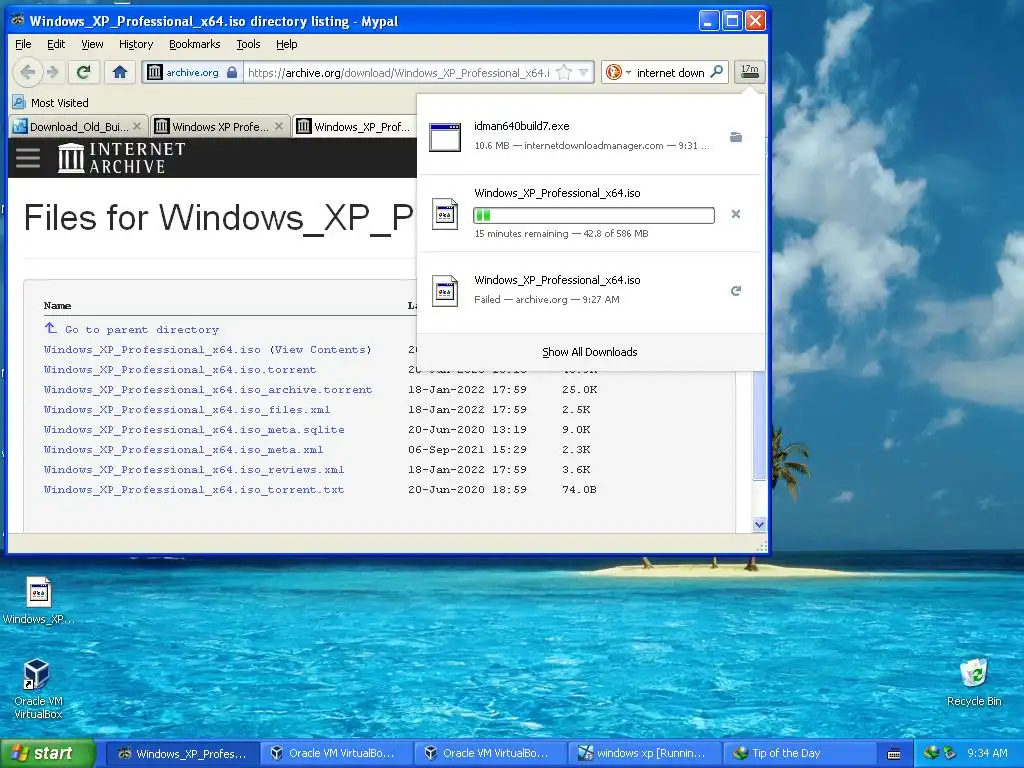The width and height of the screenshot is (1024, 768).
Task: Switch to first Oracle VM VirtualBox taskbar button
Action: click(x=336, y=753)
